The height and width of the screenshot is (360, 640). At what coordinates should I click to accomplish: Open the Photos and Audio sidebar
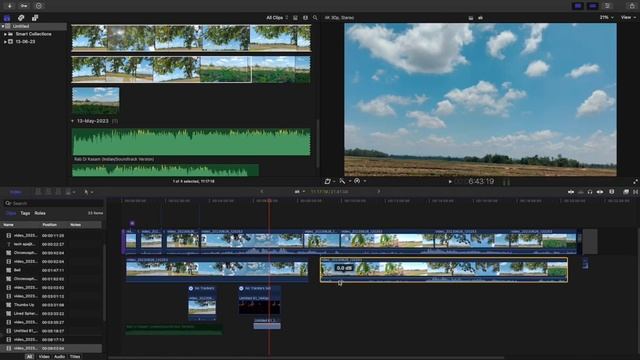[21, 18]
